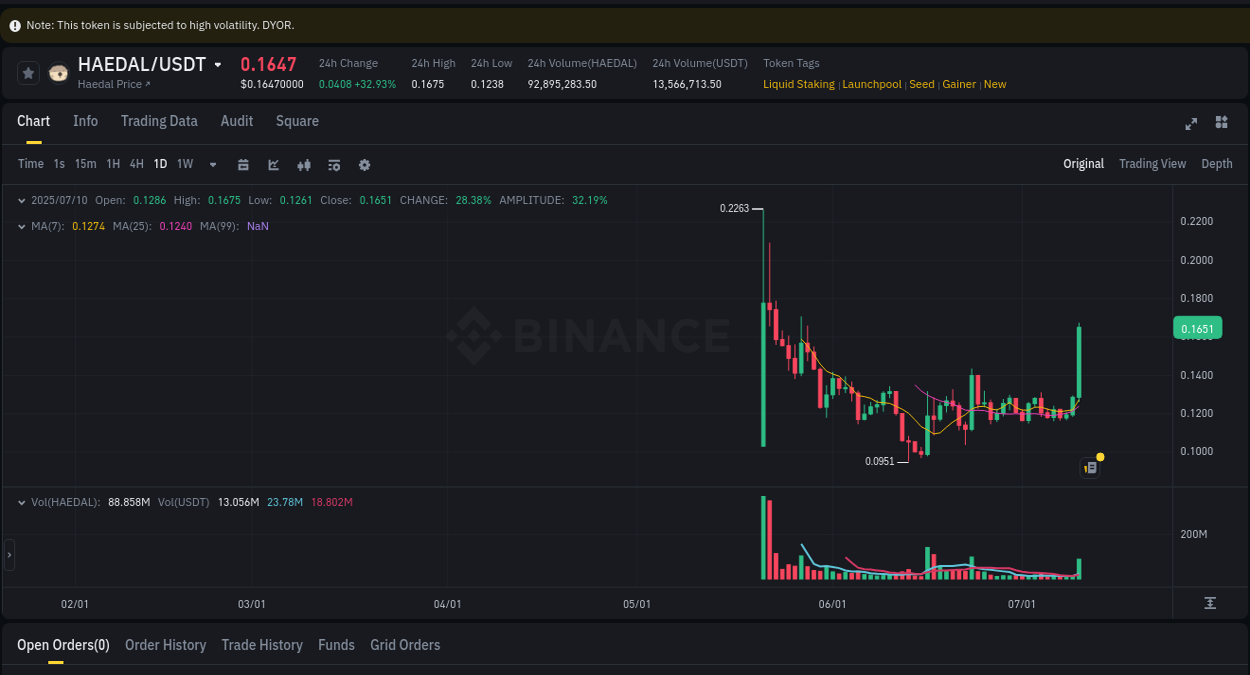Toggle the favorite star for HAEDAL/USDT
The width and height of the screenshot is (1250, 675).
(x=28, y=73)
